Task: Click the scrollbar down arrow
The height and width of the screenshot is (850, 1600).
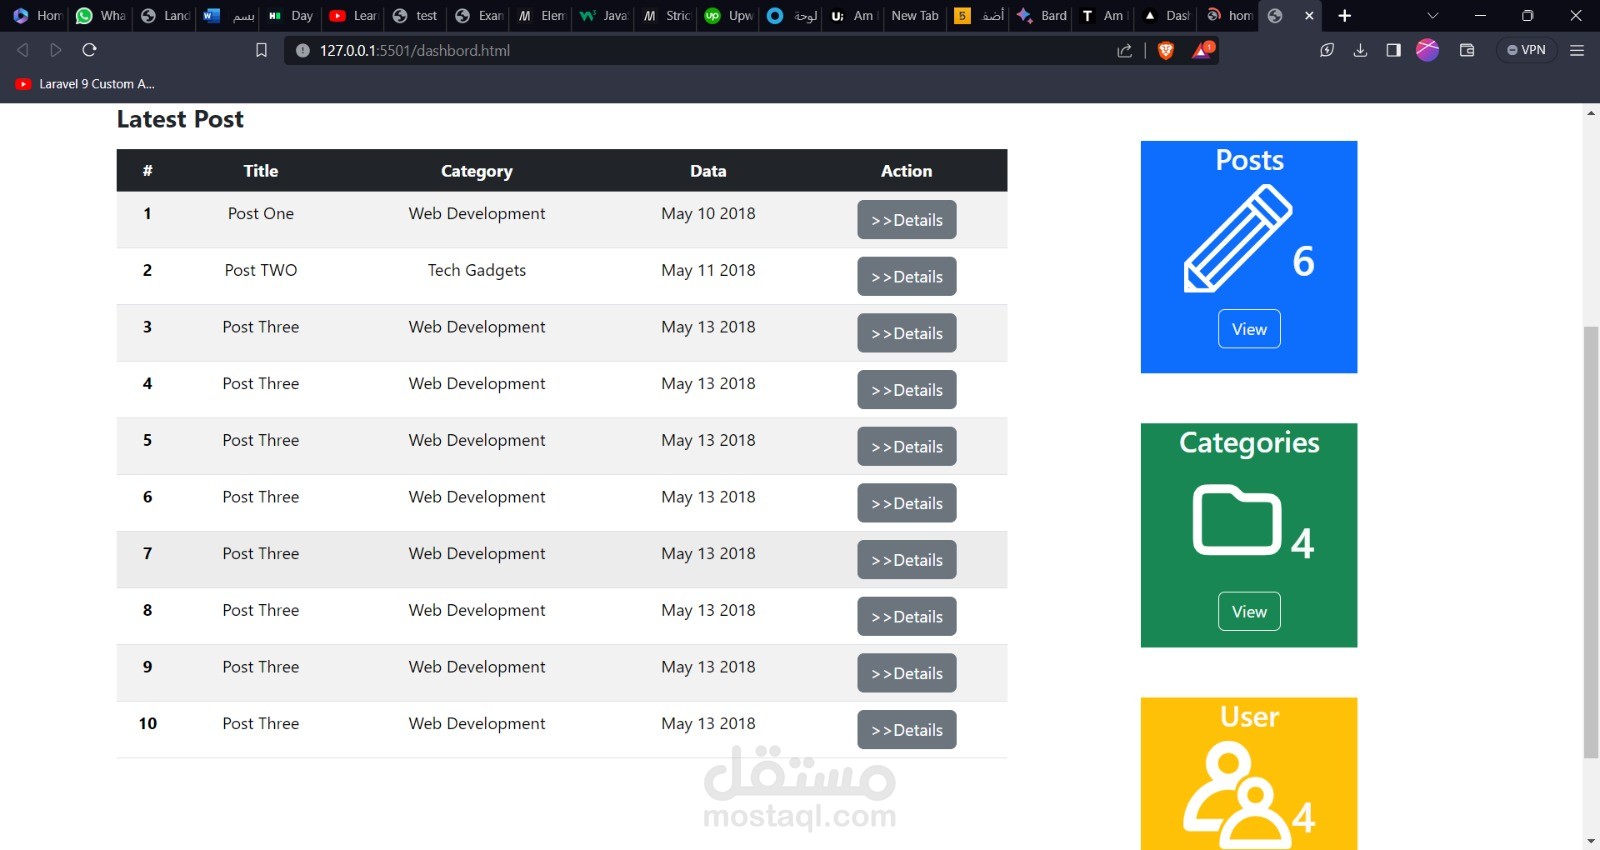Action: pos(1591,842)
